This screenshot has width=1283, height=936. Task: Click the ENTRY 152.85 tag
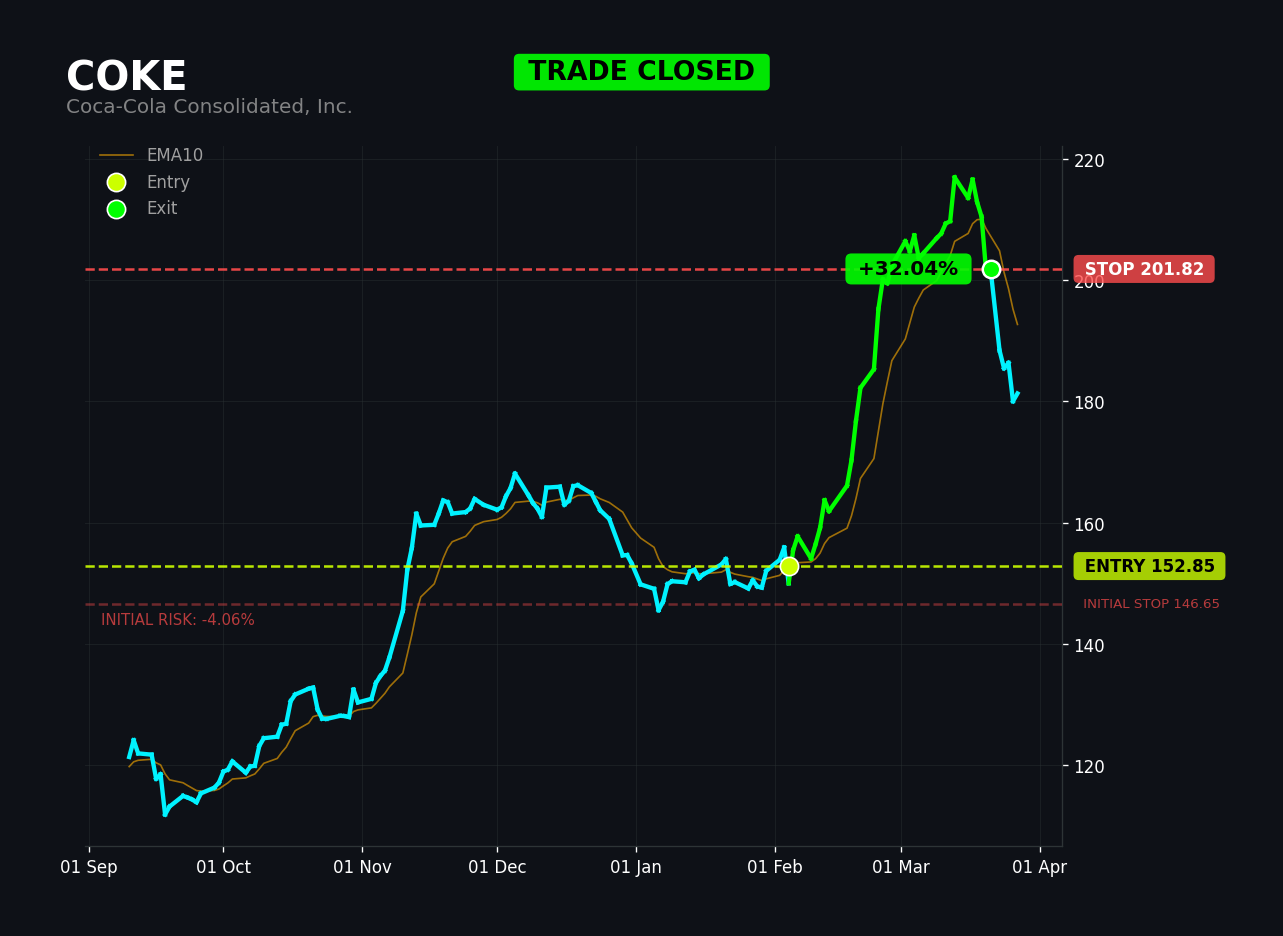click(x=1149, y=566)
